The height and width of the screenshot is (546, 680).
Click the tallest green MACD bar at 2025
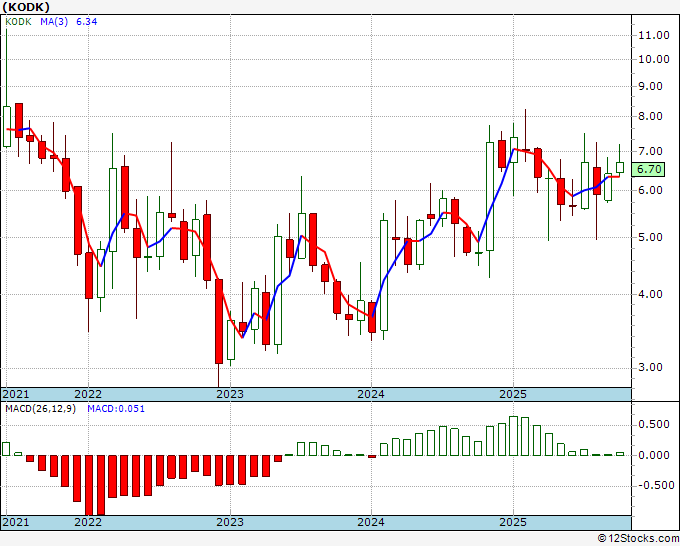(513, 436)
